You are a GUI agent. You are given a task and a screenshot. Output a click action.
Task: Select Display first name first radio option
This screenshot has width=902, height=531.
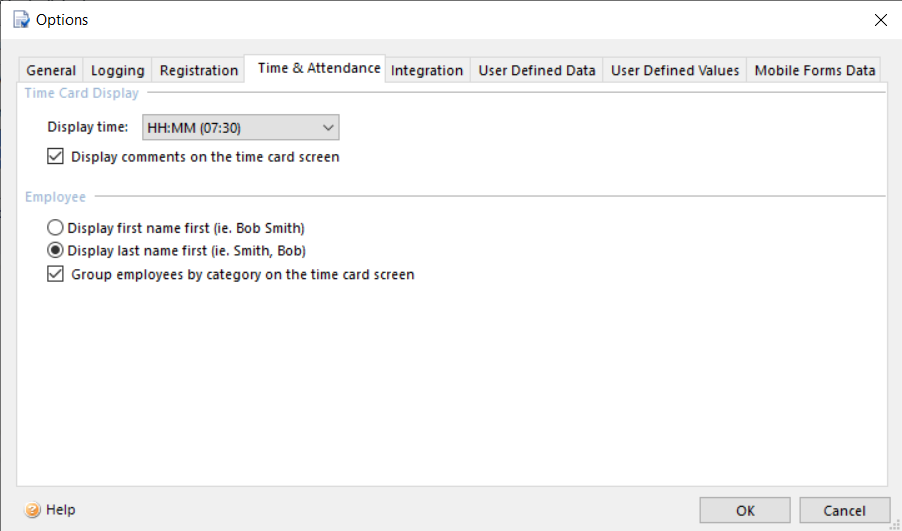point(55,228)
